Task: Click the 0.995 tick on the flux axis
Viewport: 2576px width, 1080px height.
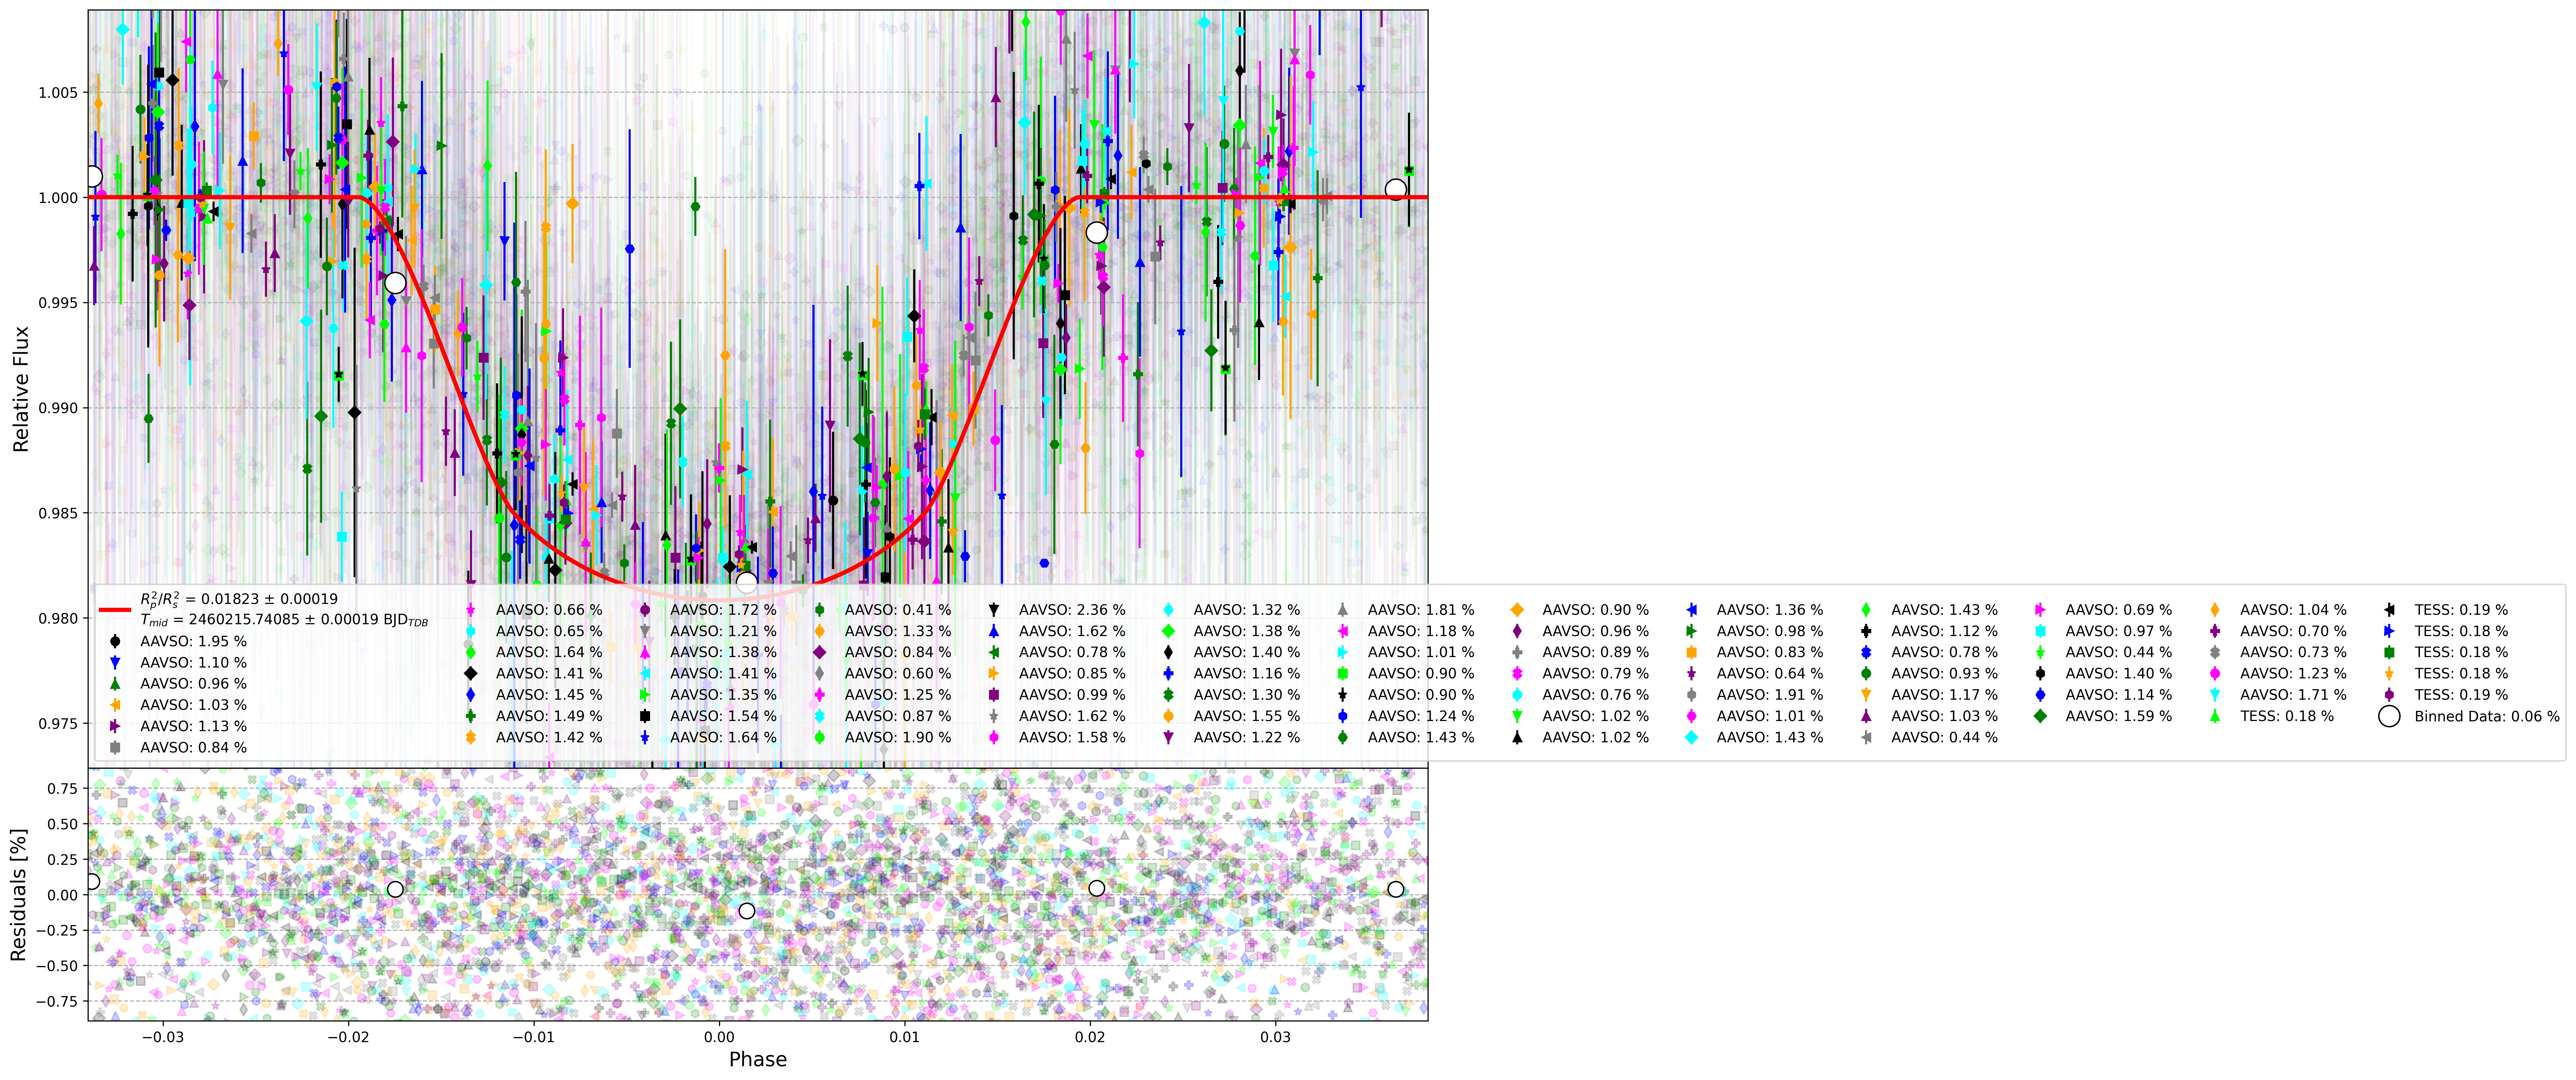Action: (x=58, y=303)
